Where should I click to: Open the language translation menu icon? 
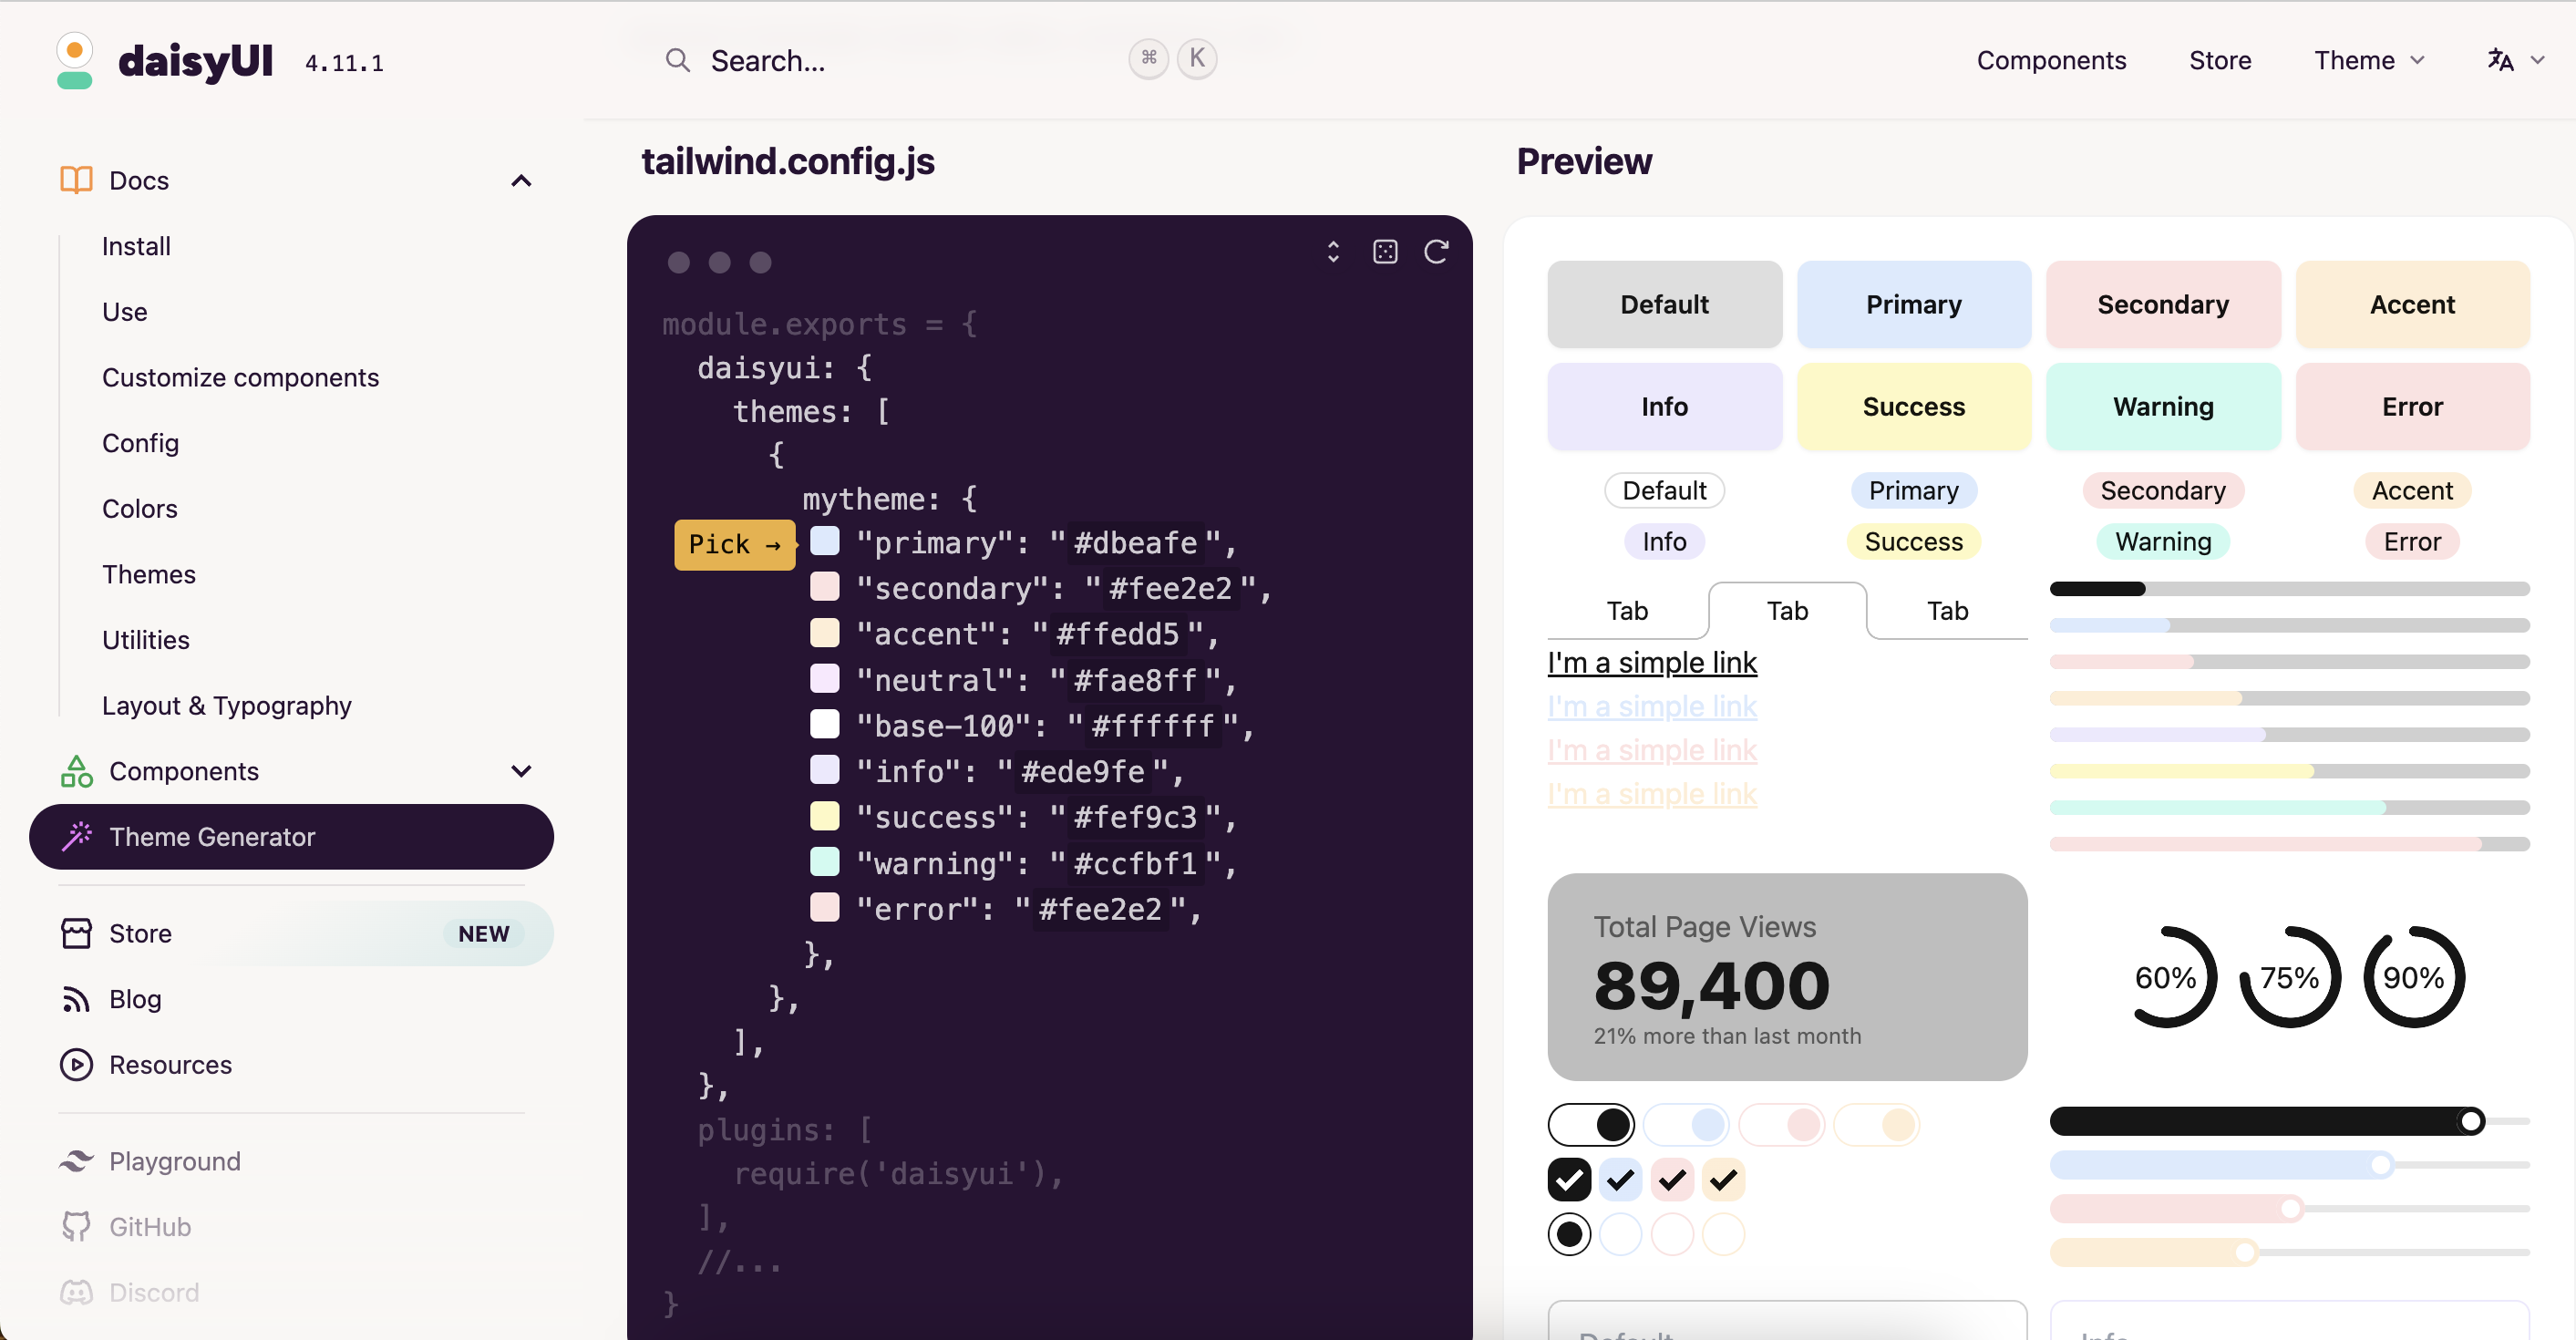[x=2504, y=60]
